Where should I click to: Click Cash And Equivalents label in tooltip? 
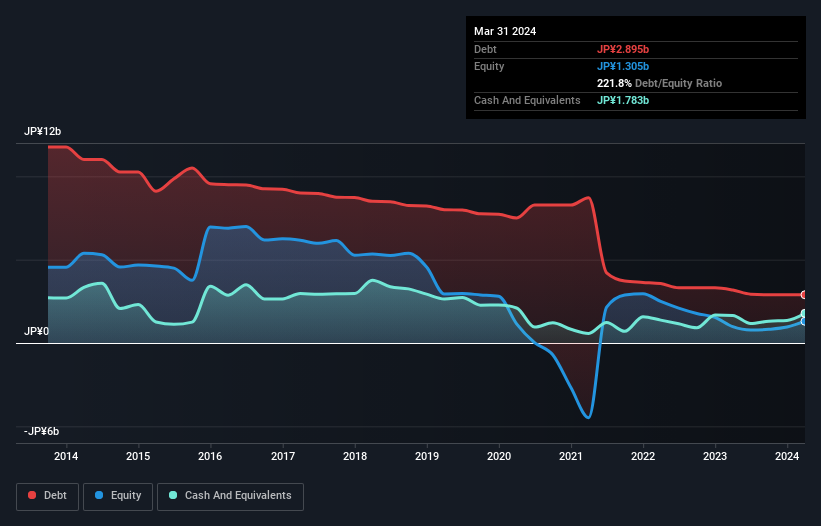tap(527, 100)
